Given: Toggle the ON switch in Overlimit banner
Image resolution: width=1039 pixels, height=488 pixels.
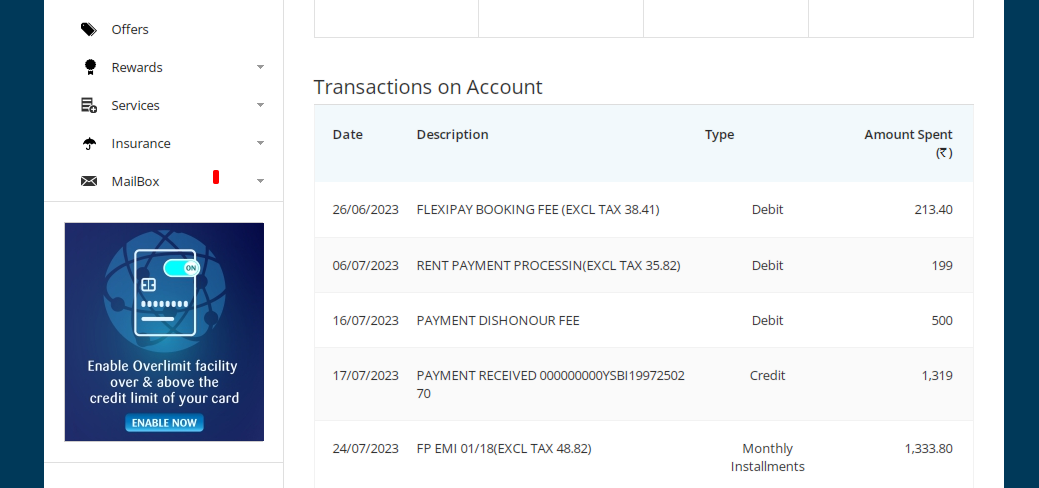Looking at the screenshot, I should [181, 267].
